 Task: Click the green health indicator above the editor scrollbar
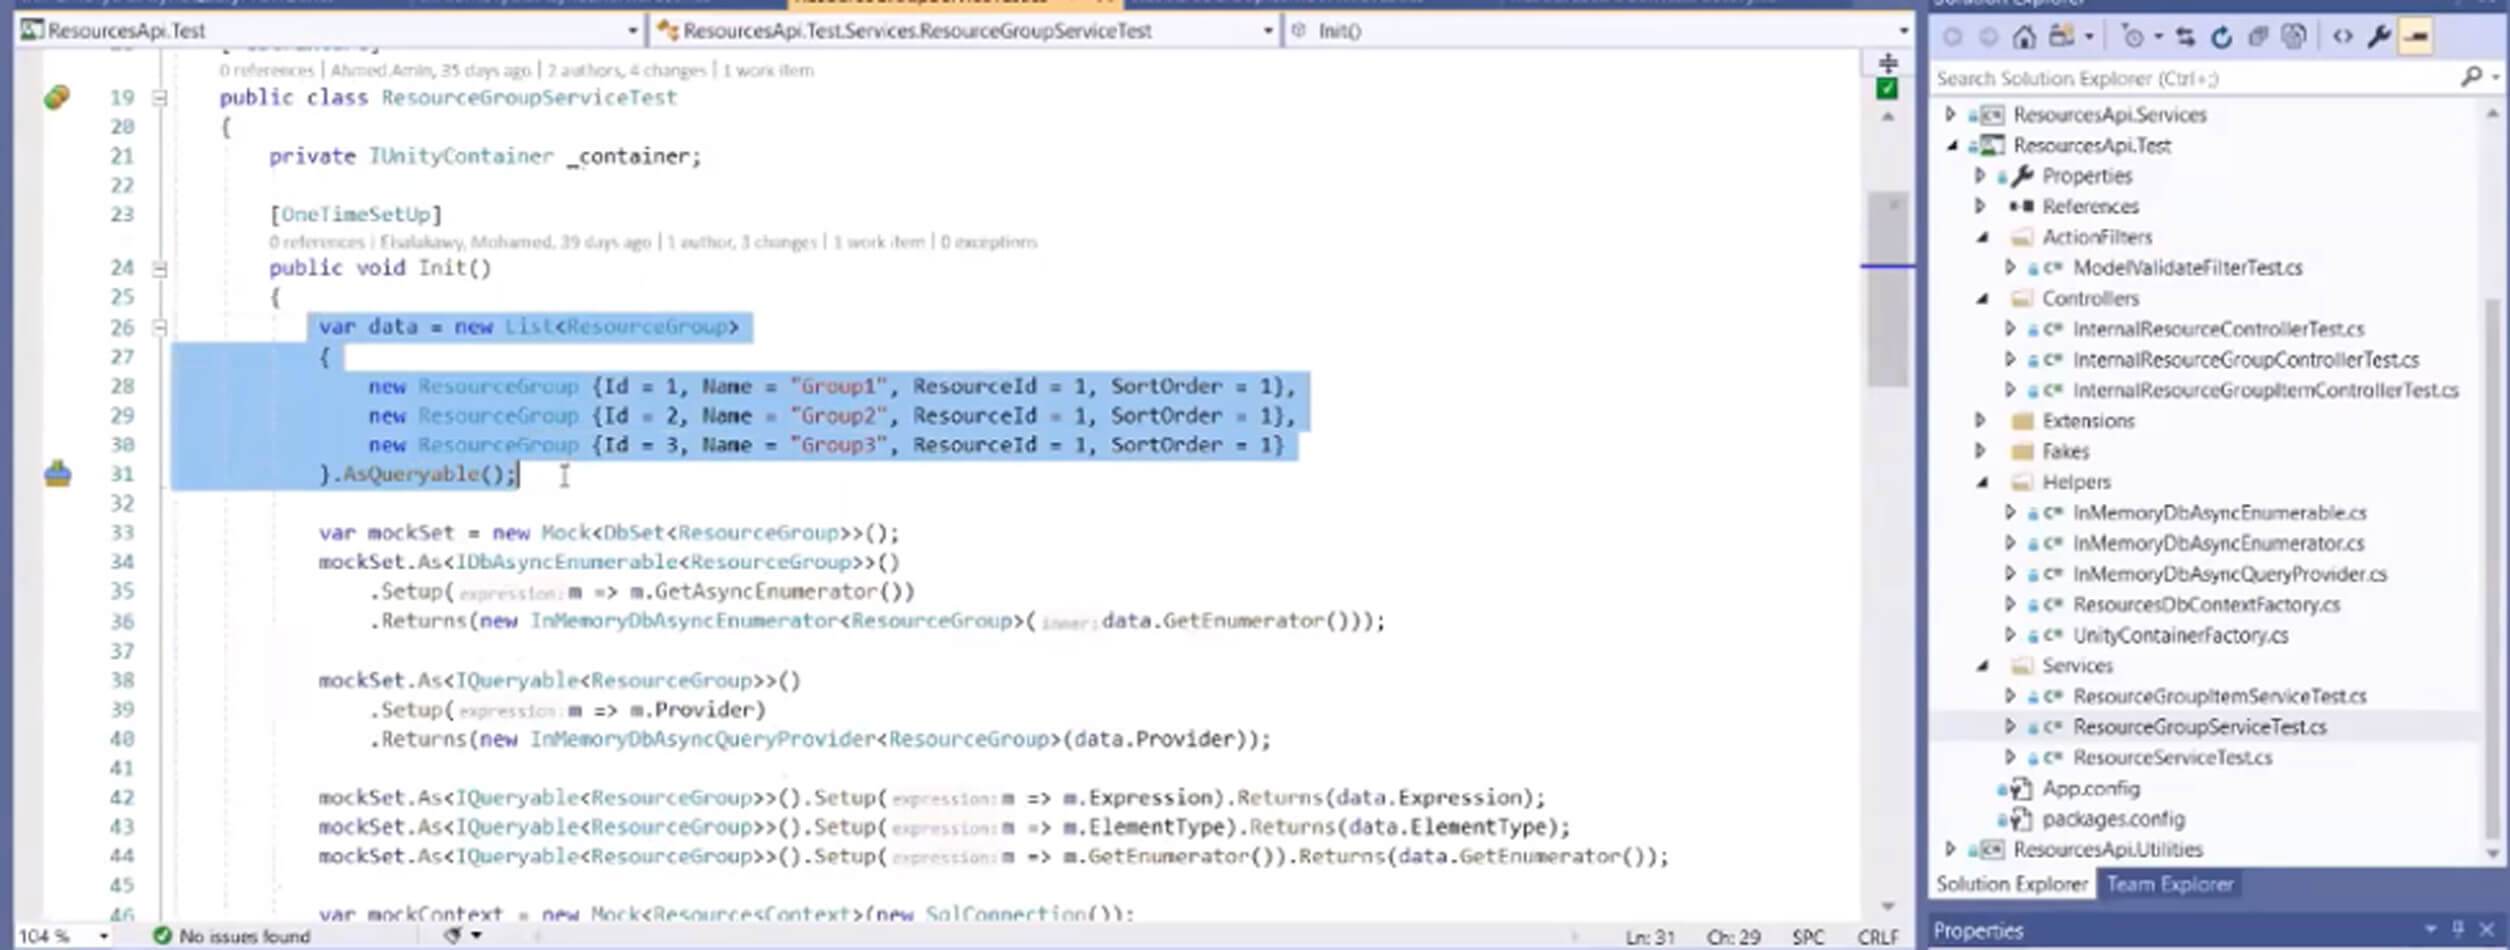coord(1886,88)
